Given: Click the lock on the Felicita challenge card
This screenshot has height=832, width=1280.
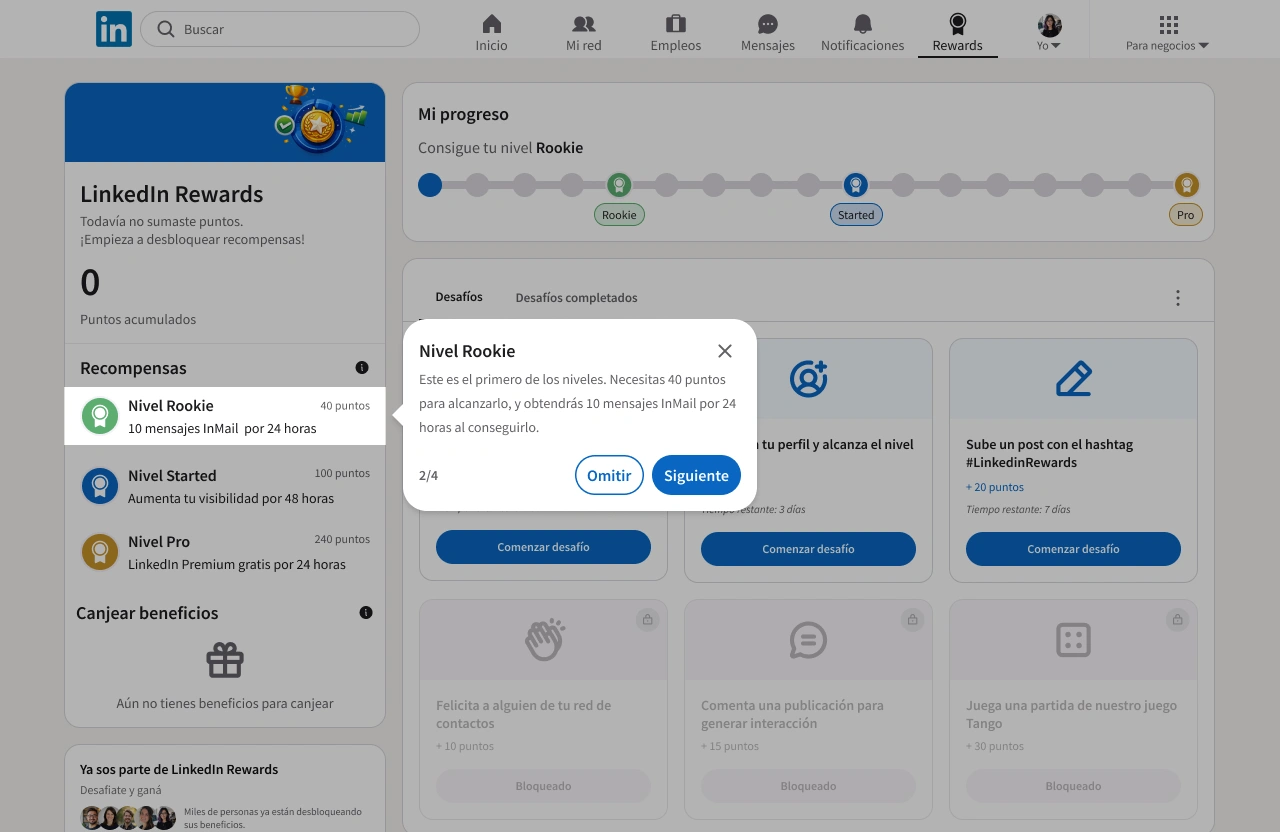Looking at the screenshot, I should coord(648,620).
